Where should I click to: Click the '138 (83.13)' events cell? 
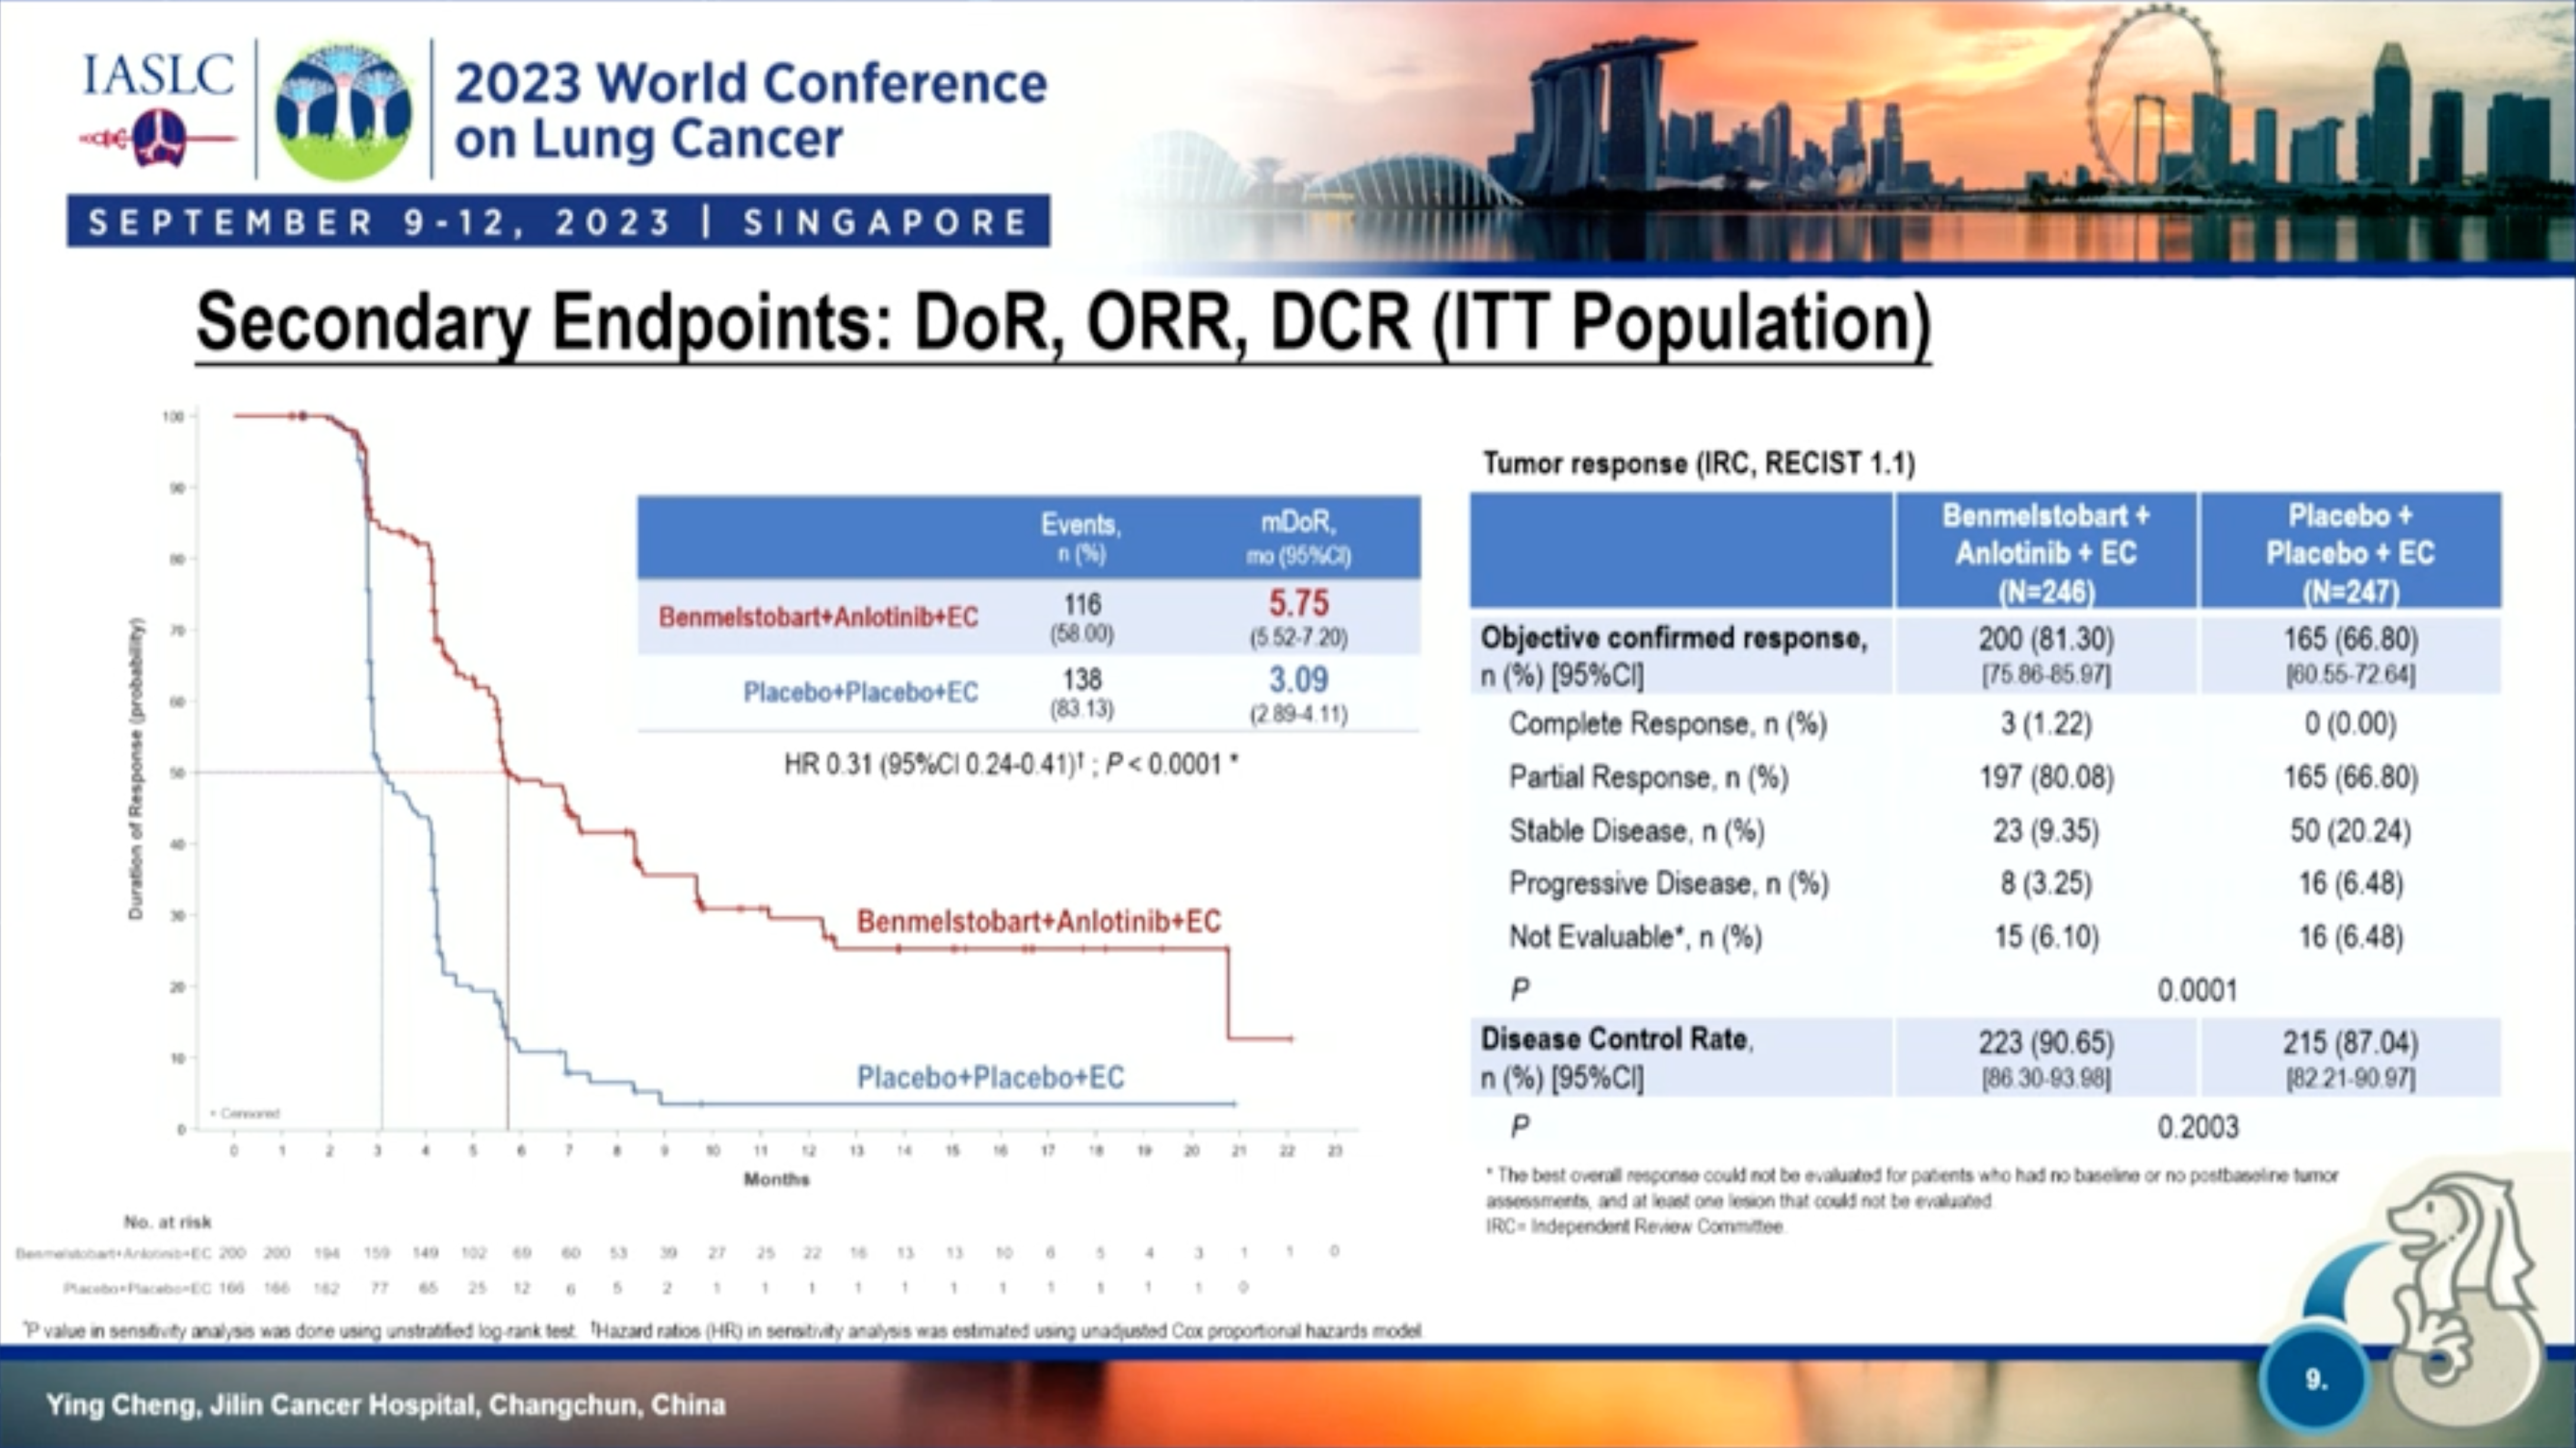(1082, 693)
